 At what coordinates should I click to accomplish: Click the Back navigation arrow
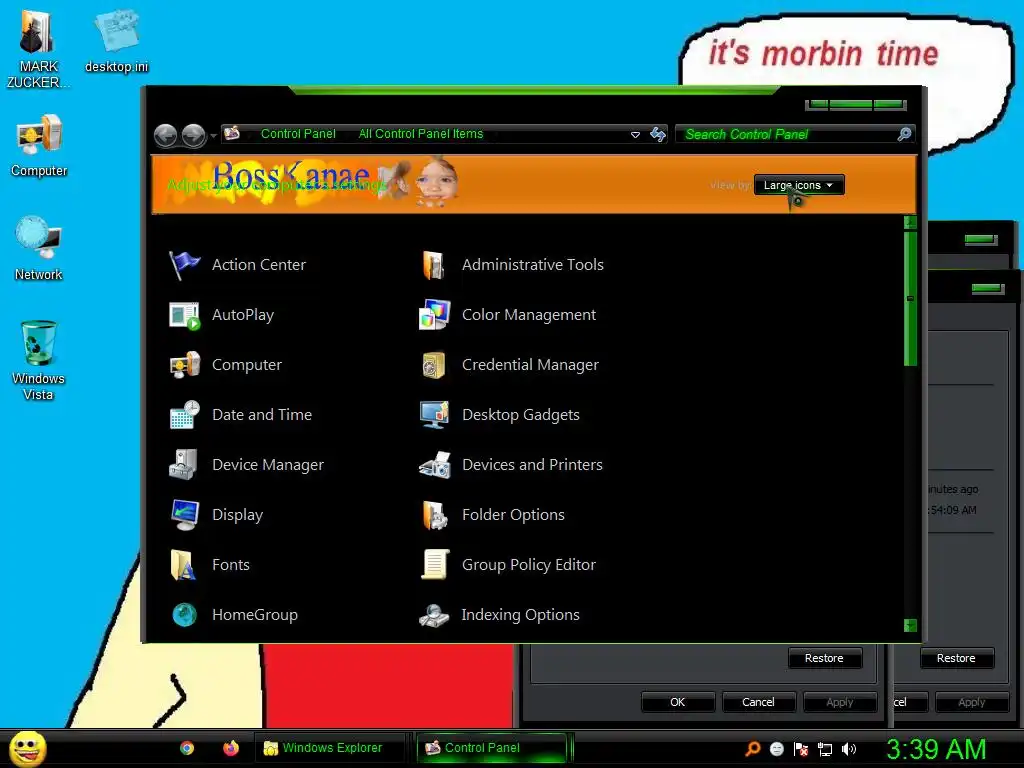click(166, 136)
